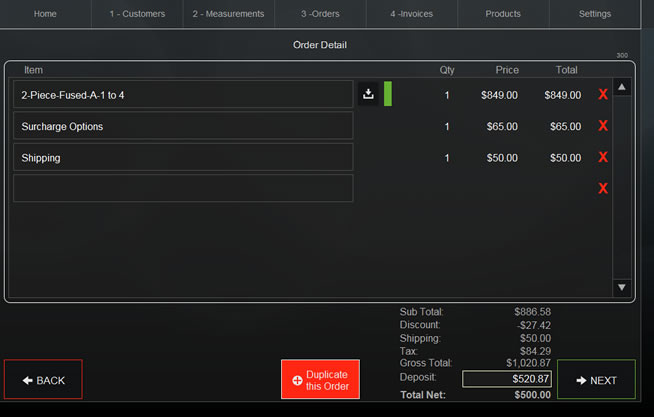Click the NEXT button
The width and height of the screenshot is (654, 417).
596,379
